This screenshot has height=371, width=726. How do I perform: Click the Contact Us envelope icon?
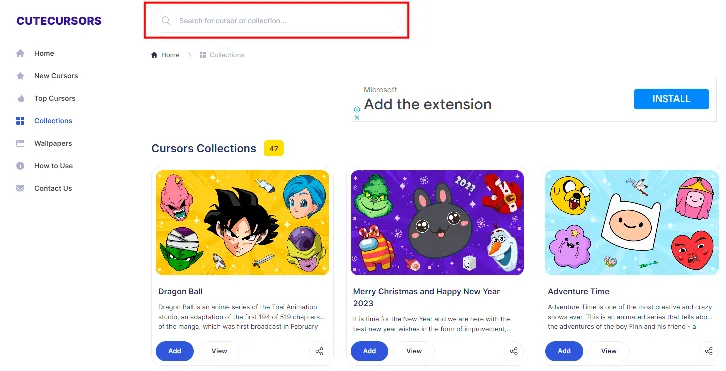tap(20, 188)
